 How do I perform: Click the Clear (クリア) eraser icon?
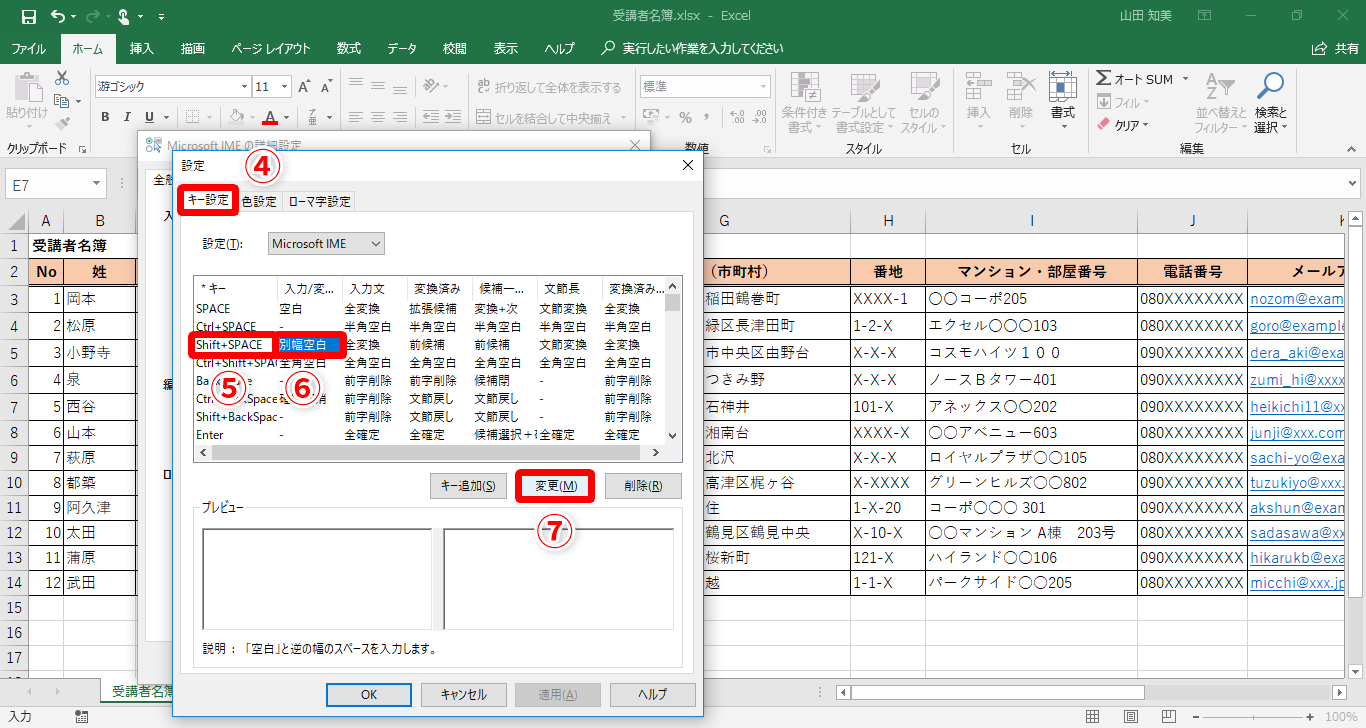click(1104, 125)
